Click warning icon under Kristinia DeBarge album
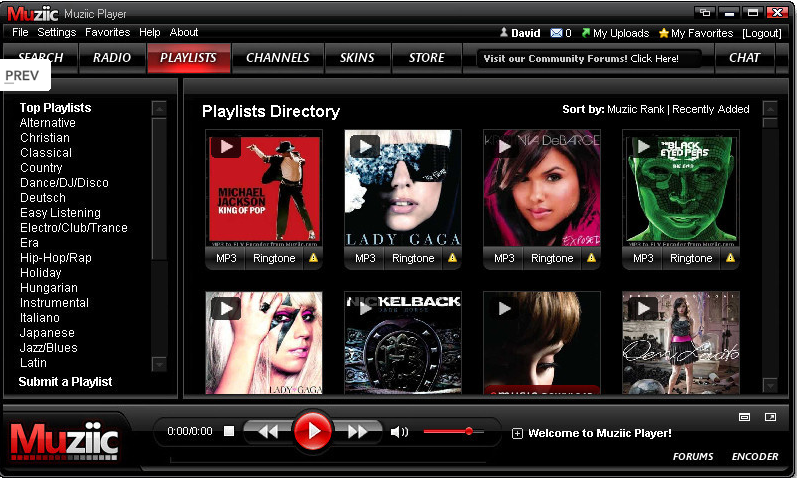797x478 pixels. tap(592, 258)
